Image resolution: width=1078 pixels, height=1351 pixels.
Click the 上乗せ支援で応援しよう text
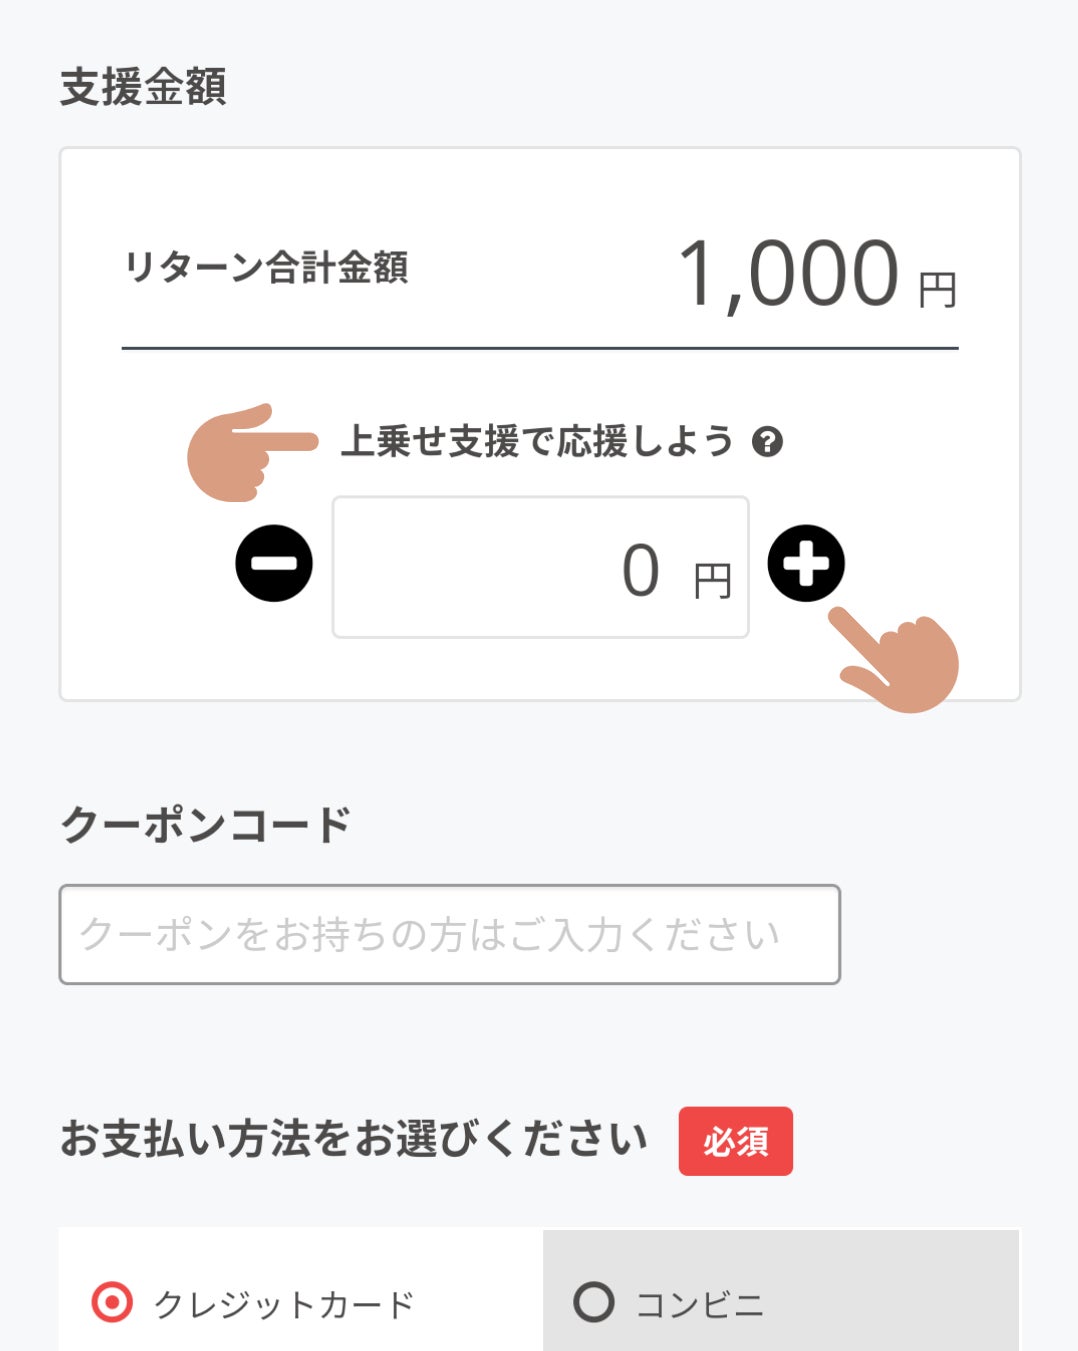537,441
